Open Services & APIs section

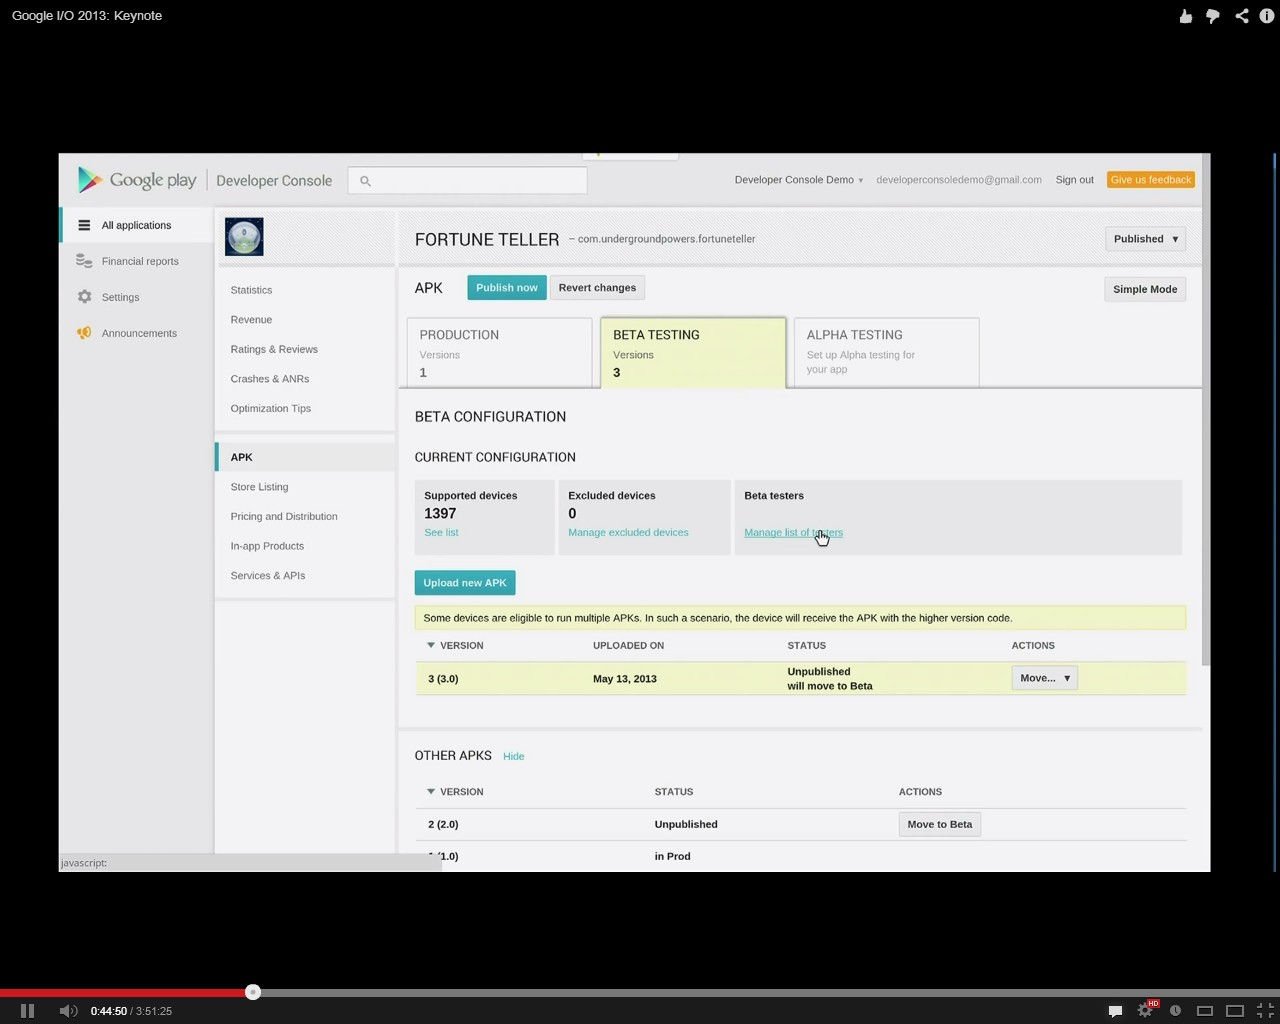pyautogui.click(x=268, y=575)
